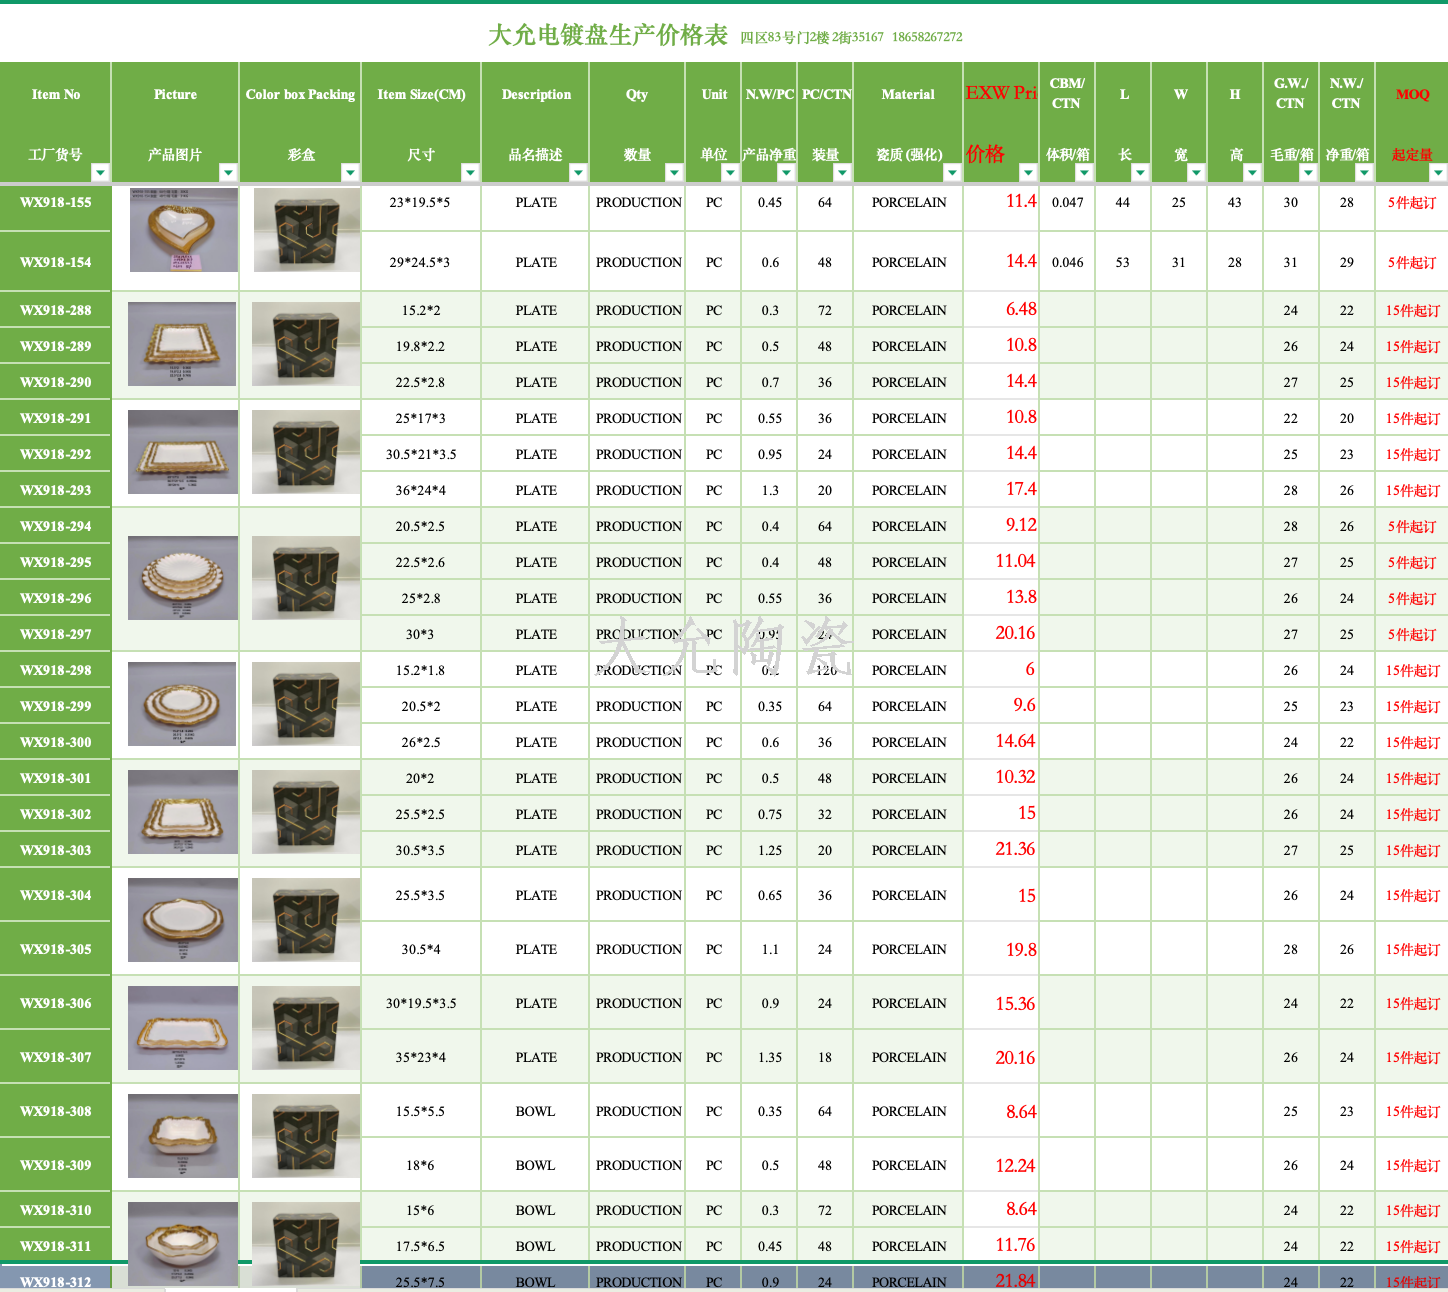This screenshot has width=1448, height=1292.
Task: Expand the G.W./CTN column filter arrow
Action: coord(1308,173)
